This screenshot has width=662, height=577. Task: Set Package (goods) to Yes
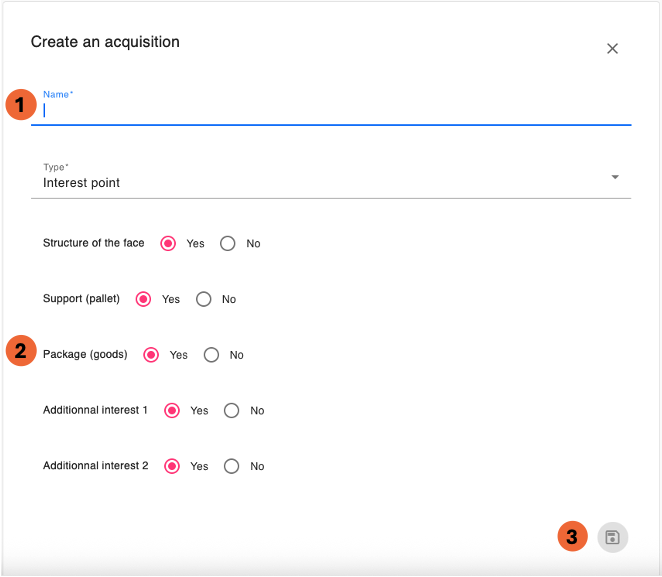click(151, 355)
